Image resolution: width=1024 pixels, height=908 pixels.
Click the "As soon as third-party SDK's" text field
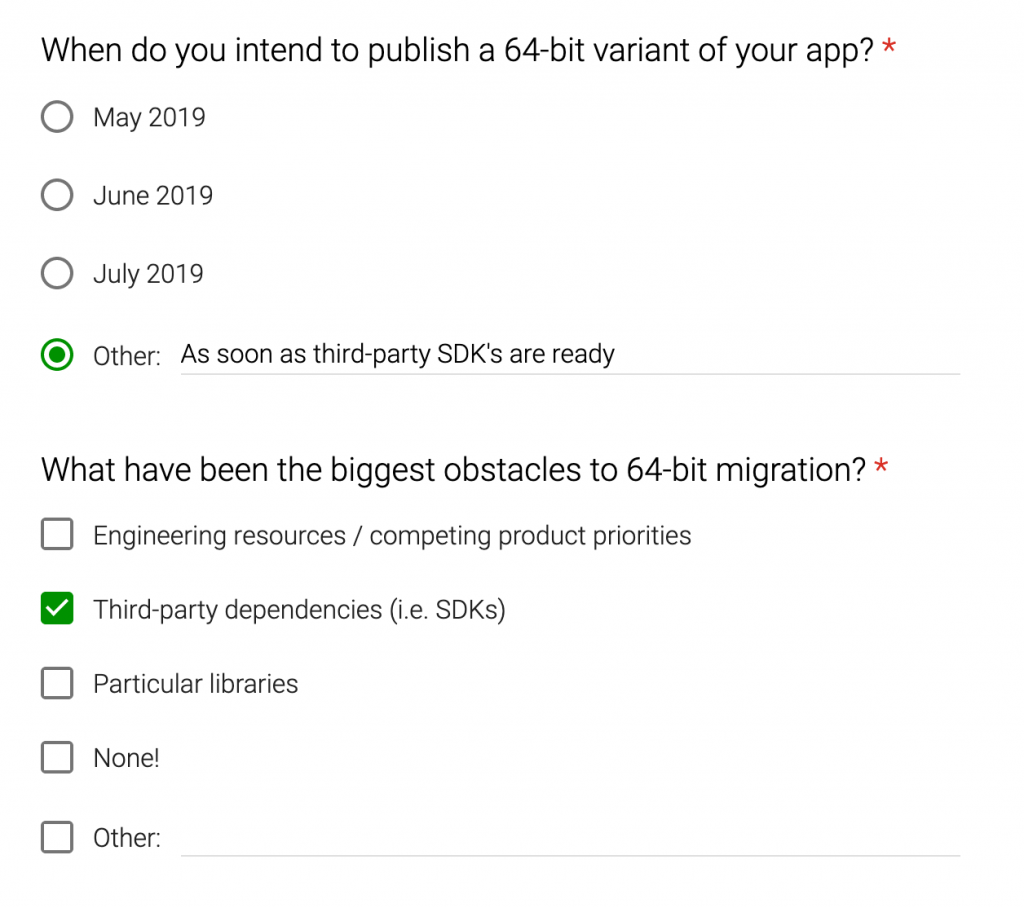[568, 354]
